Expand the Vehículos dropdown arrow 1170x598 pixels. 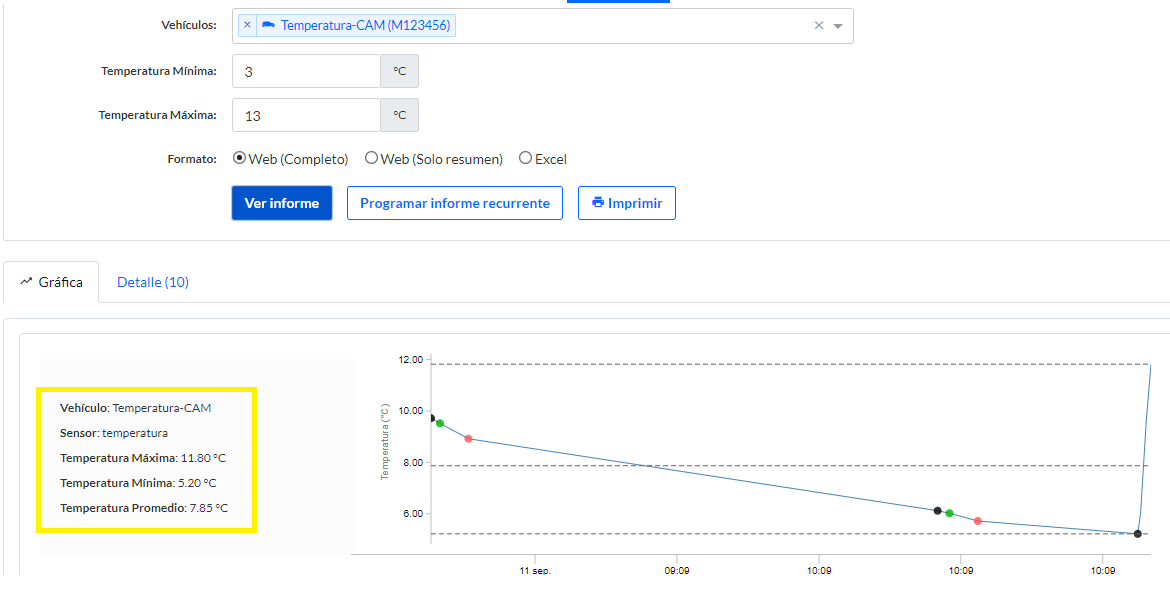point(838,26)
